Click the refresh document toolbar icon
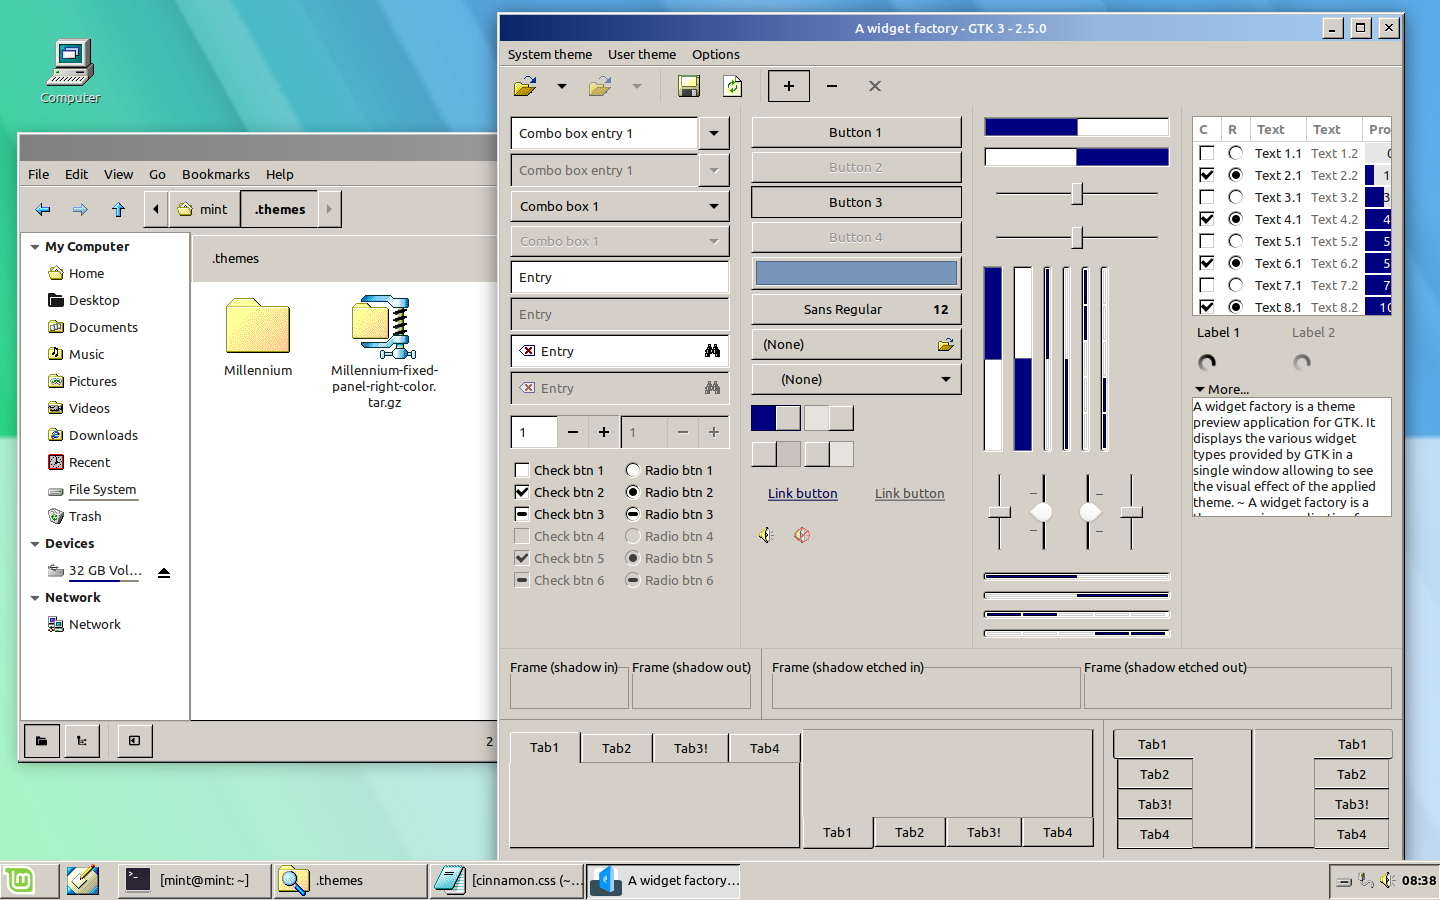The height and width of the screenshot is (900, 1440). coord(733,87)
